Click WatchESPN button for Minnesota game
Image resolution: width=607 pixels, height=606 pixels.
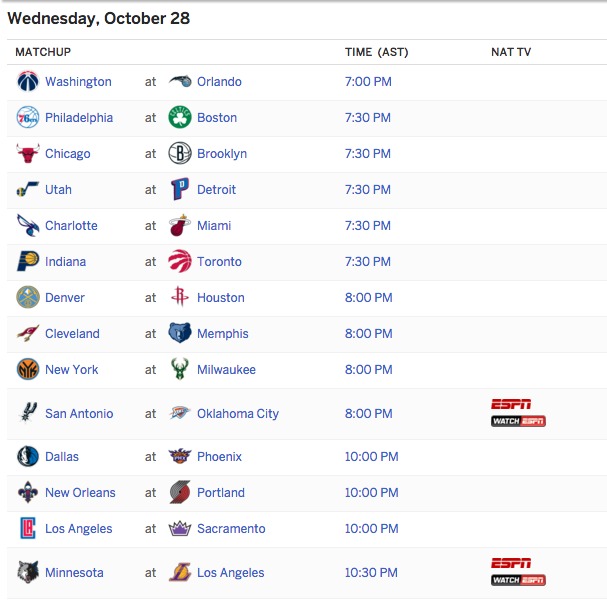(518, 580)
